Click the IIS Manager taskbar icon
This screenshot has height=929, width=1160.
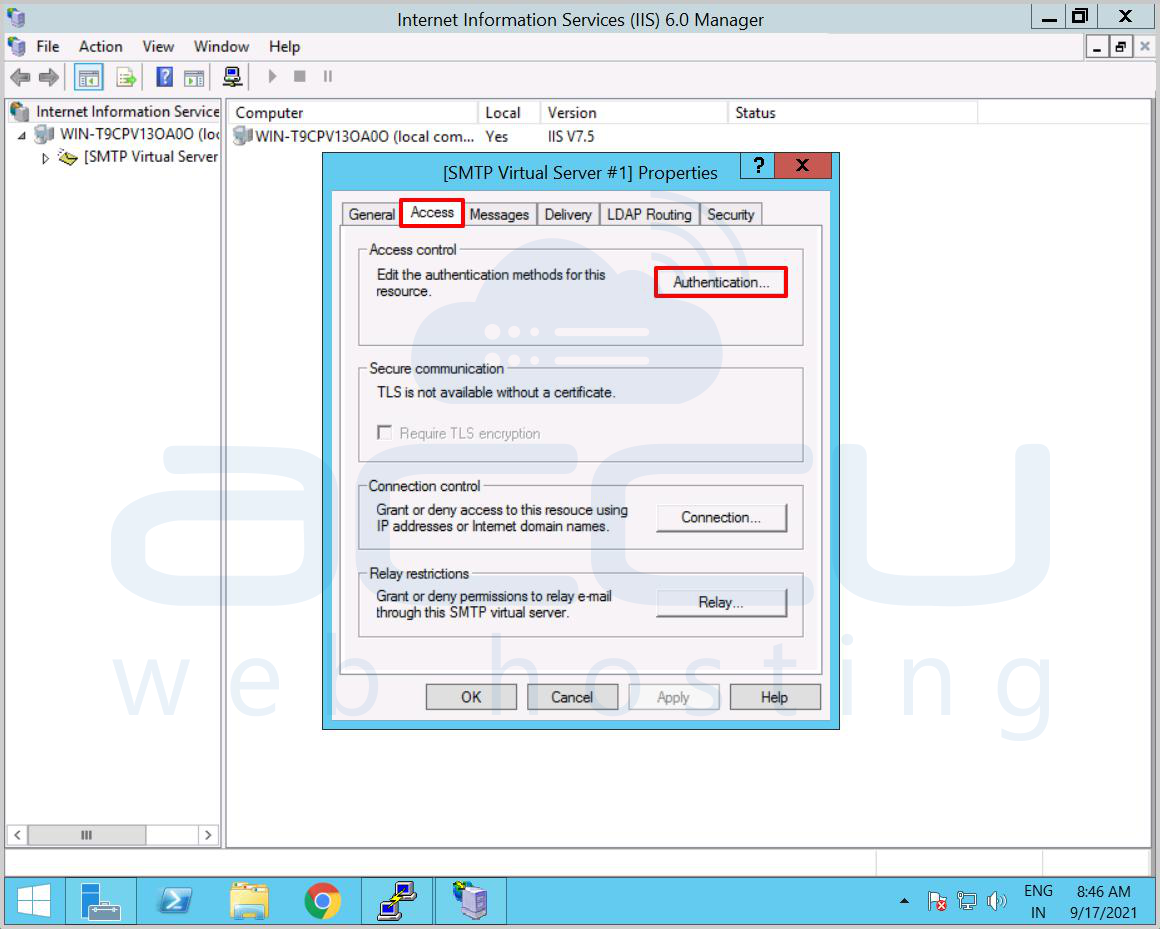coord(471,901)
